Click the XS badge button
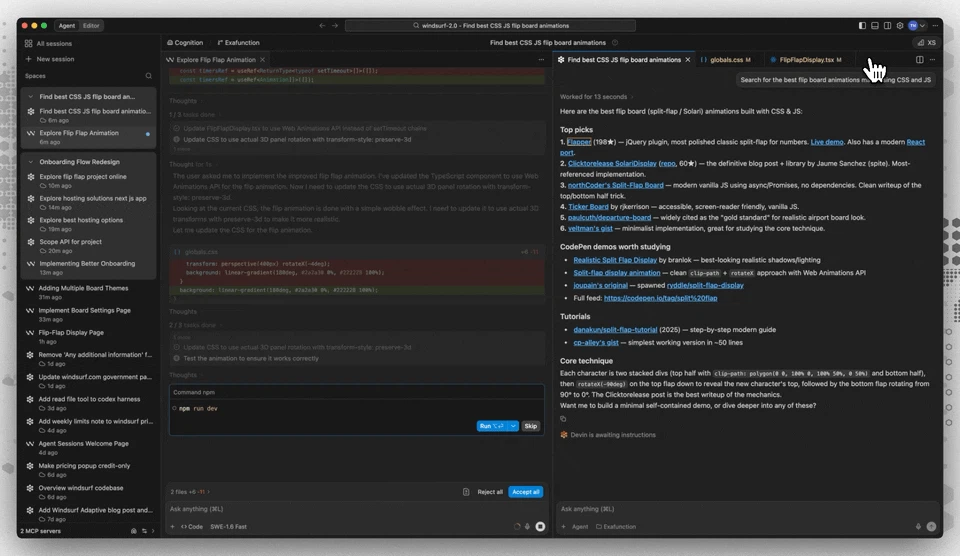The image size is (960, 556). [x=926, y=43]
